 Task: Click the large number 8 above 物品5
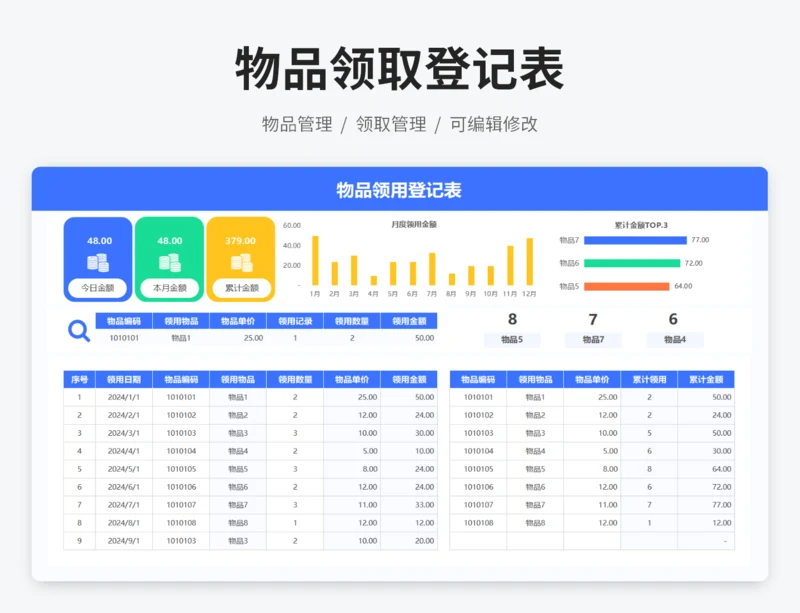(x=512, y=319)
